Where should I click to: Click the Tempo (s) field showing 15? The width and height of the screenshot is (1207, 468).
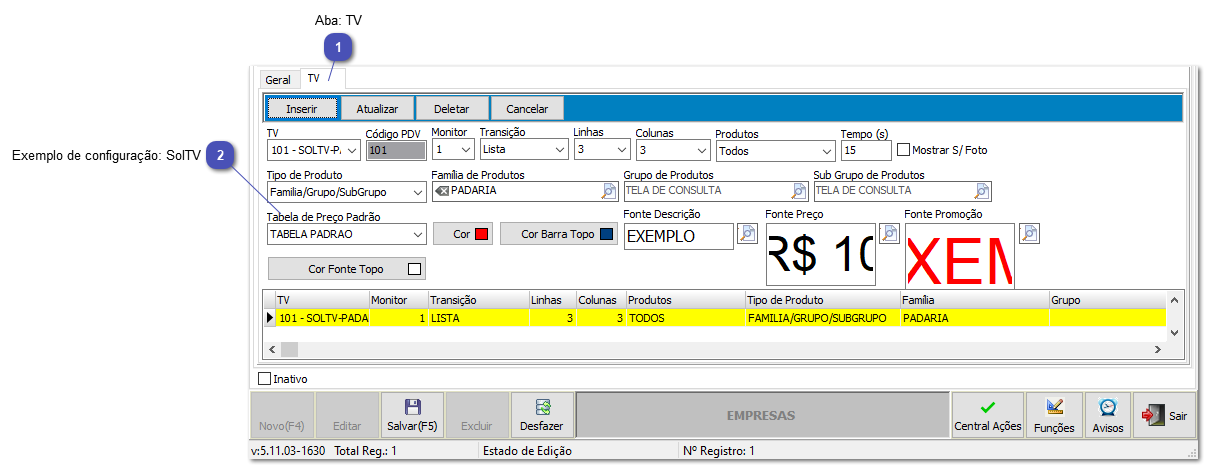pos(866,150)
